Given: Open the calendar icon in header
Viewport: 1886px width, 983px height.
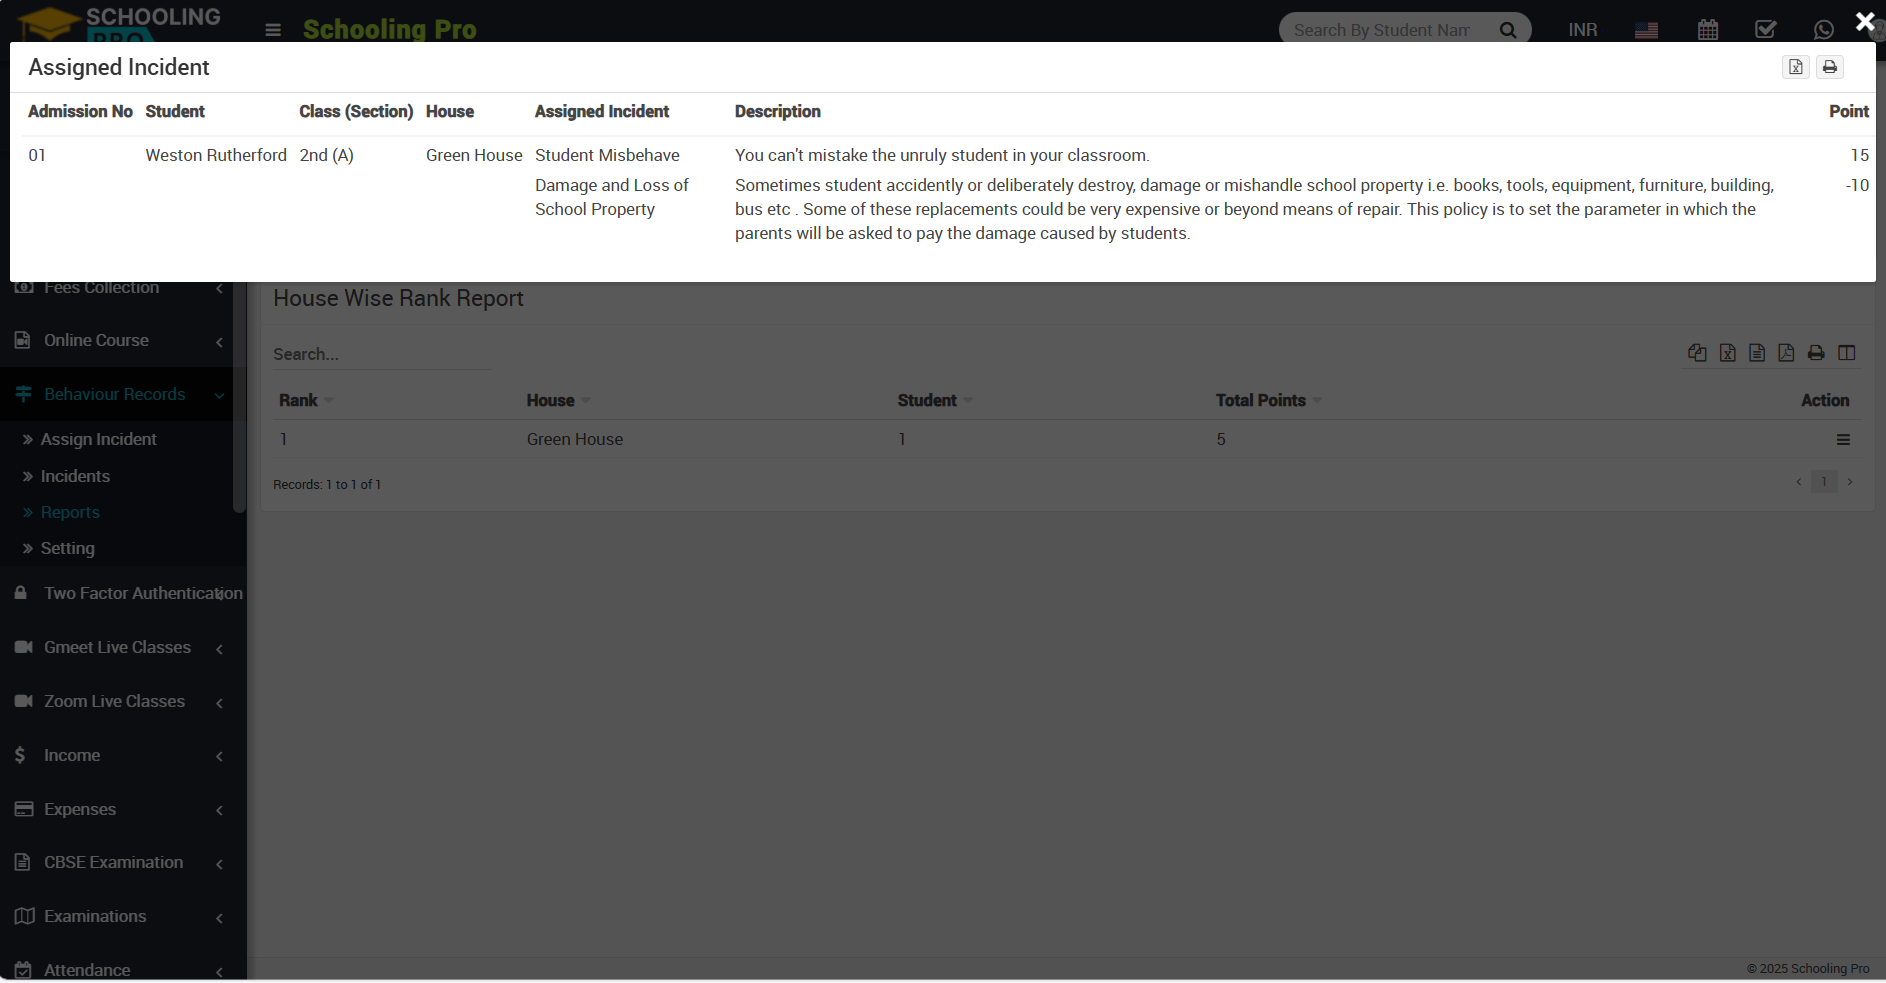Looking at the screenshot, I should 1708,30.
